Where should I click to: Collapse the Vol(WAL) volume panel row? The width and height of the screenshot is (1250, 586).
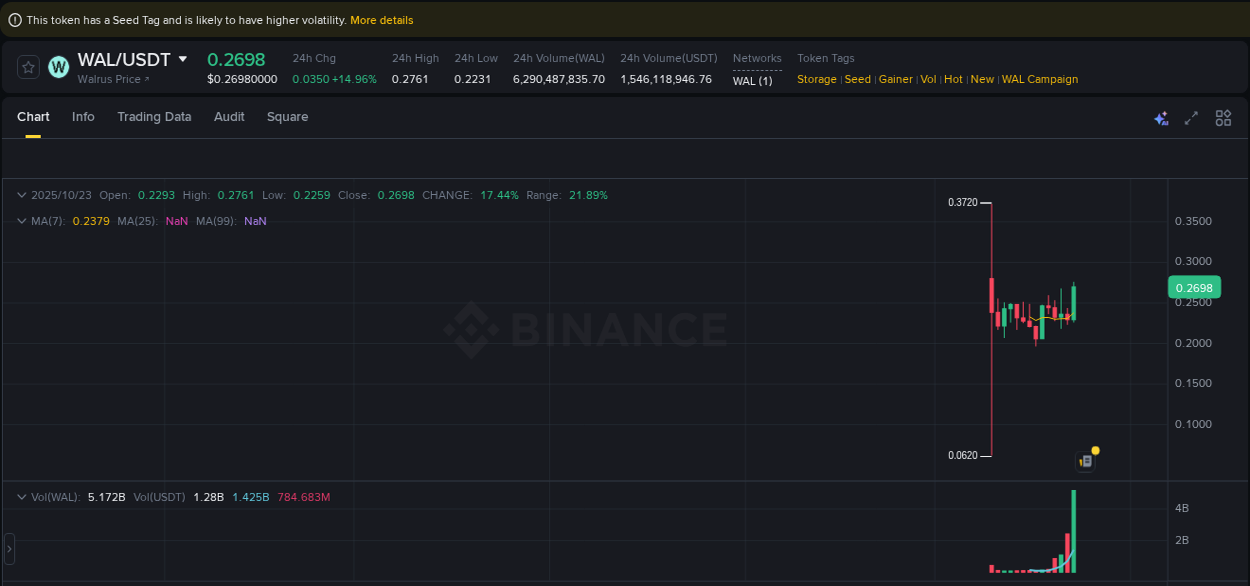[x=21, y=496]
